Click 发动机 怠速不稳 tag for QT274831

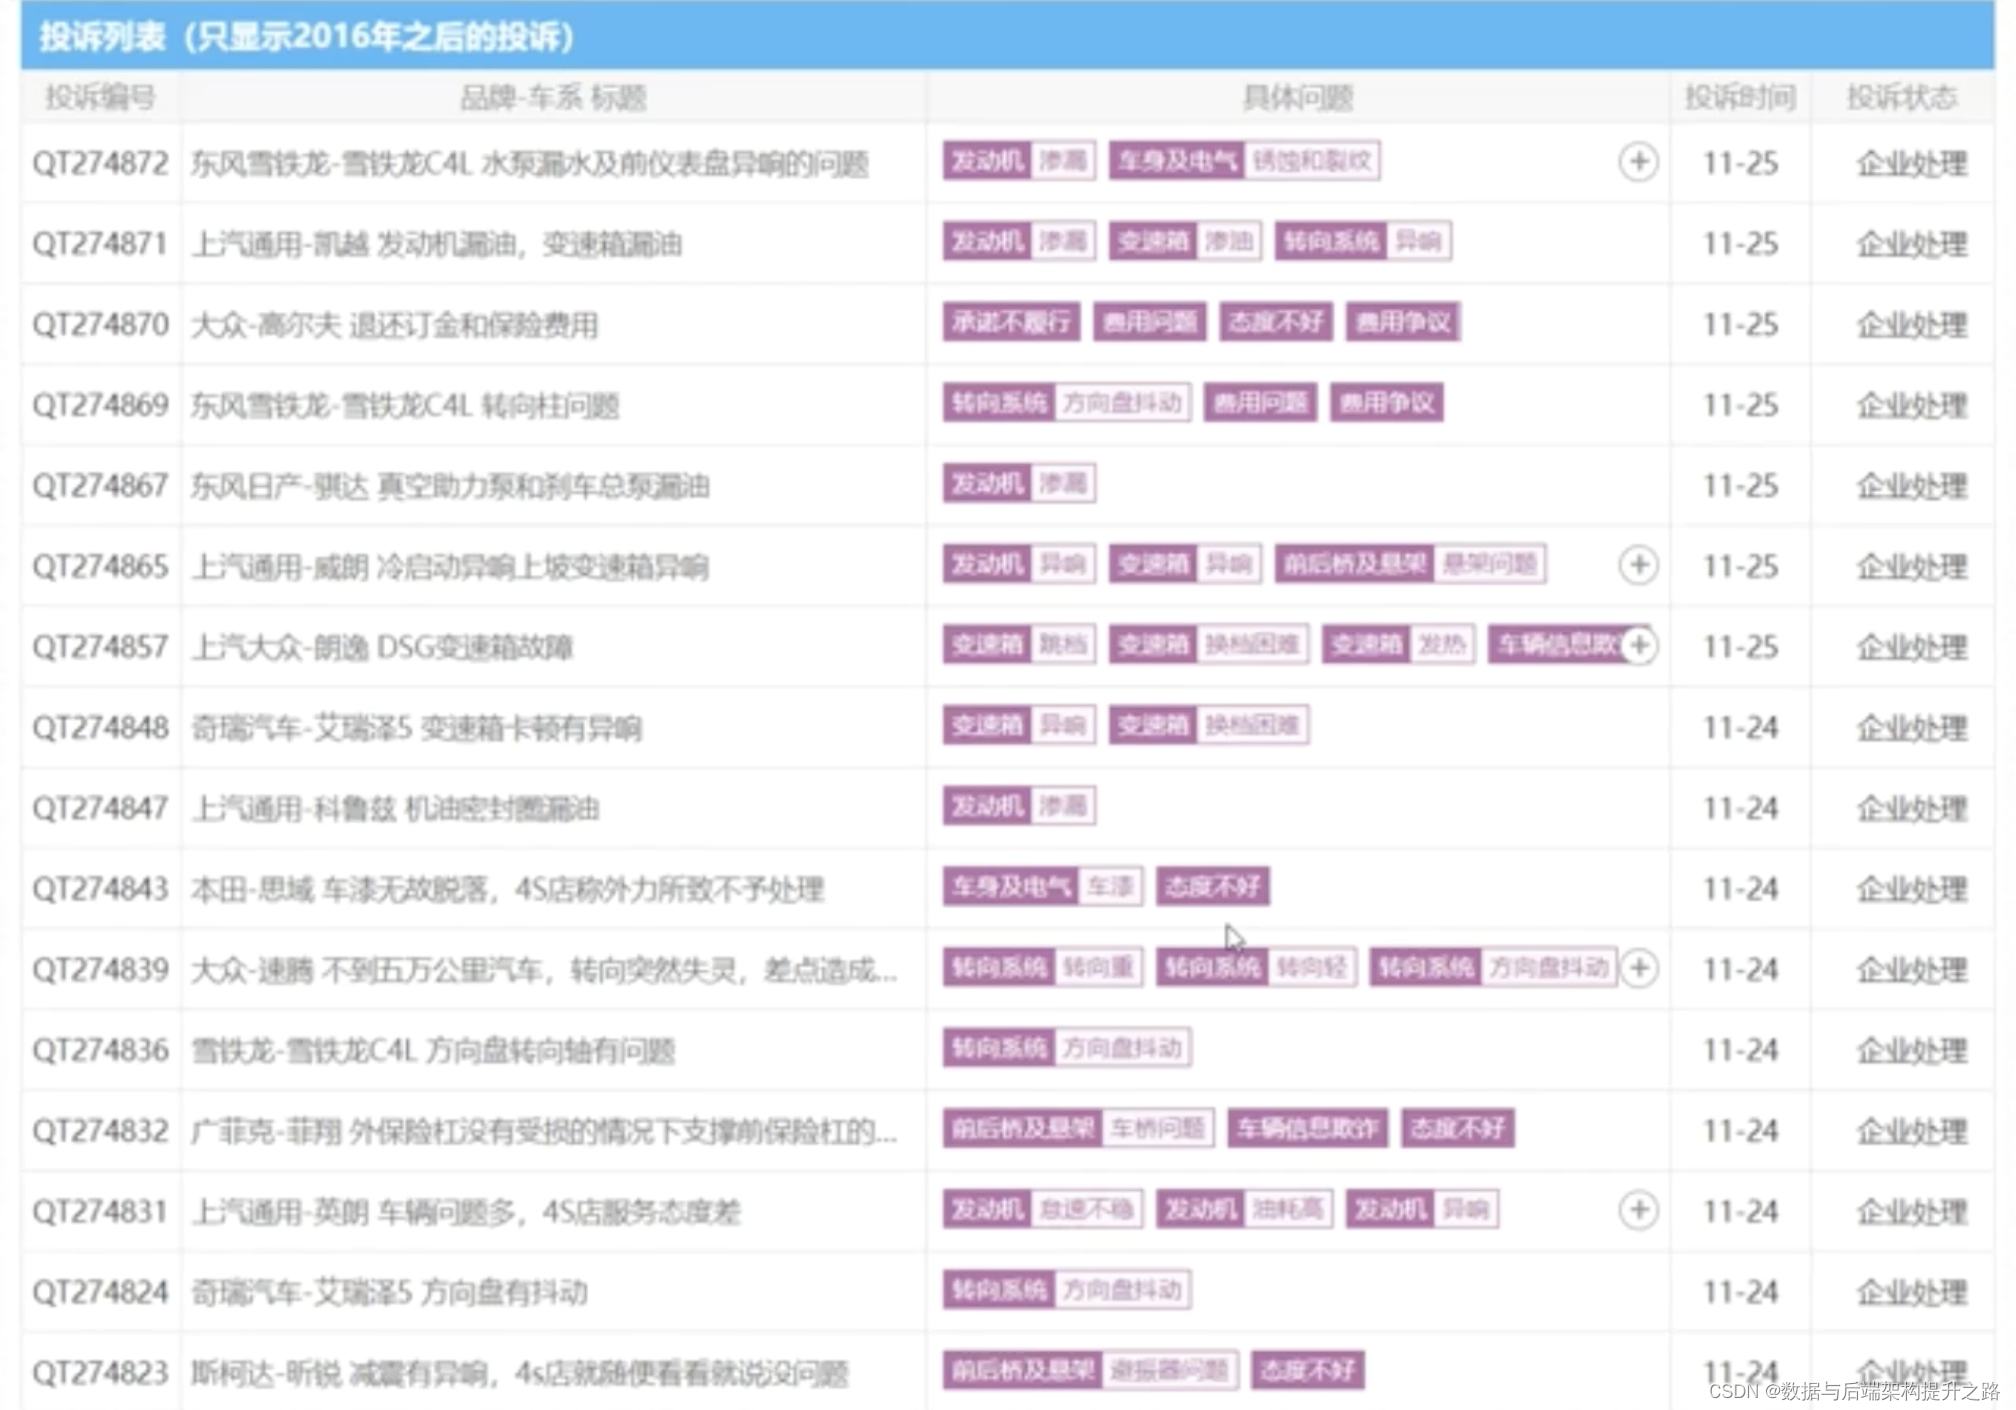tap(1042, 1210)
